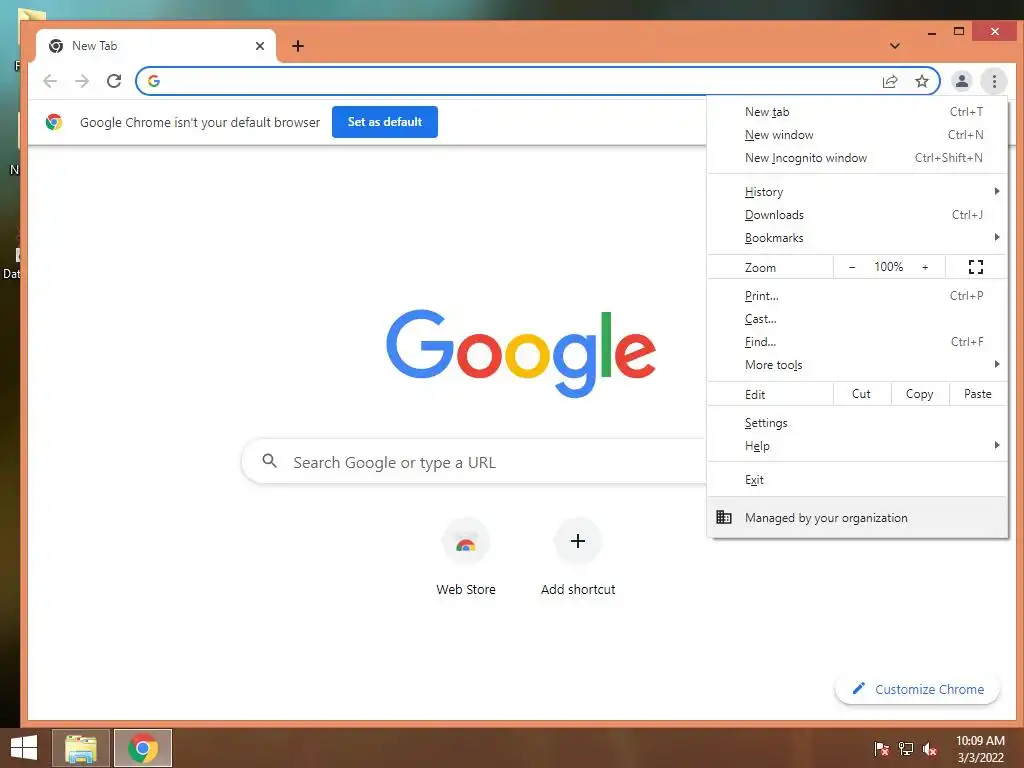Click the Chrome logo in default browser bar
Image resolution: width=1024 pixels, height=768 pixels.
click(x=54, y=122)
